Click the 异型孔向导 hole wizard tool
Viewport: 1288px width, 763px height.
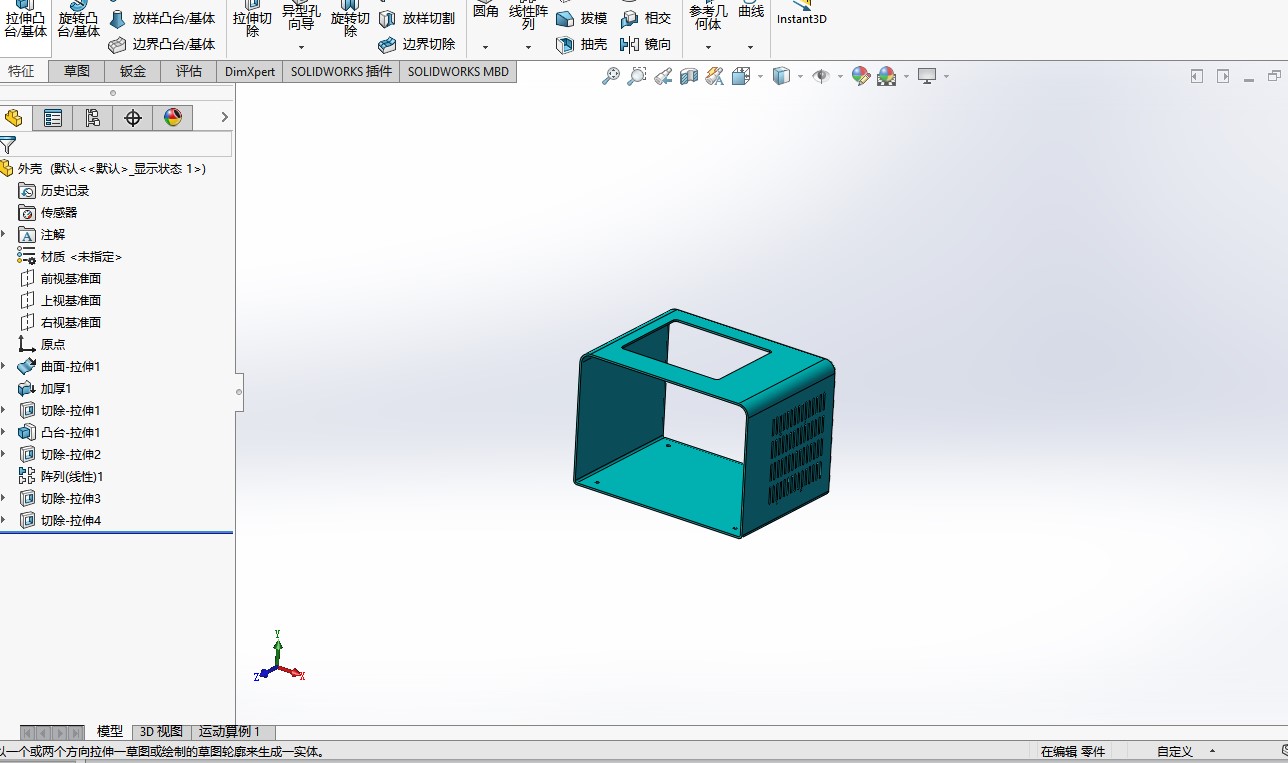301,16
